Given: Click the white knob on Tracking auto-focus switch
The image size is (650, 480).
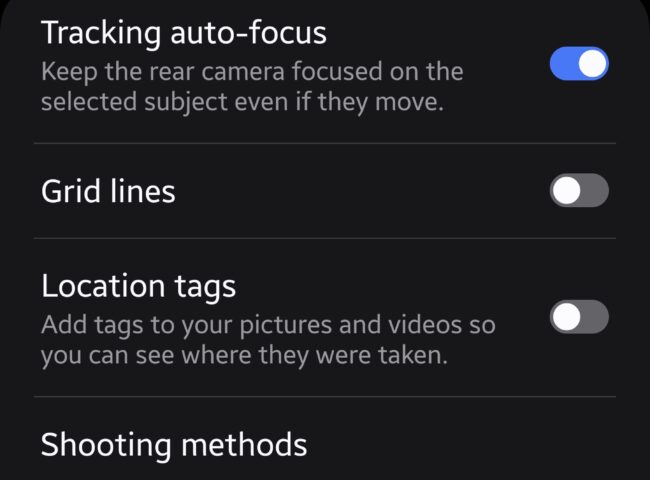Looking at the screenshot, I should [593, 65].
